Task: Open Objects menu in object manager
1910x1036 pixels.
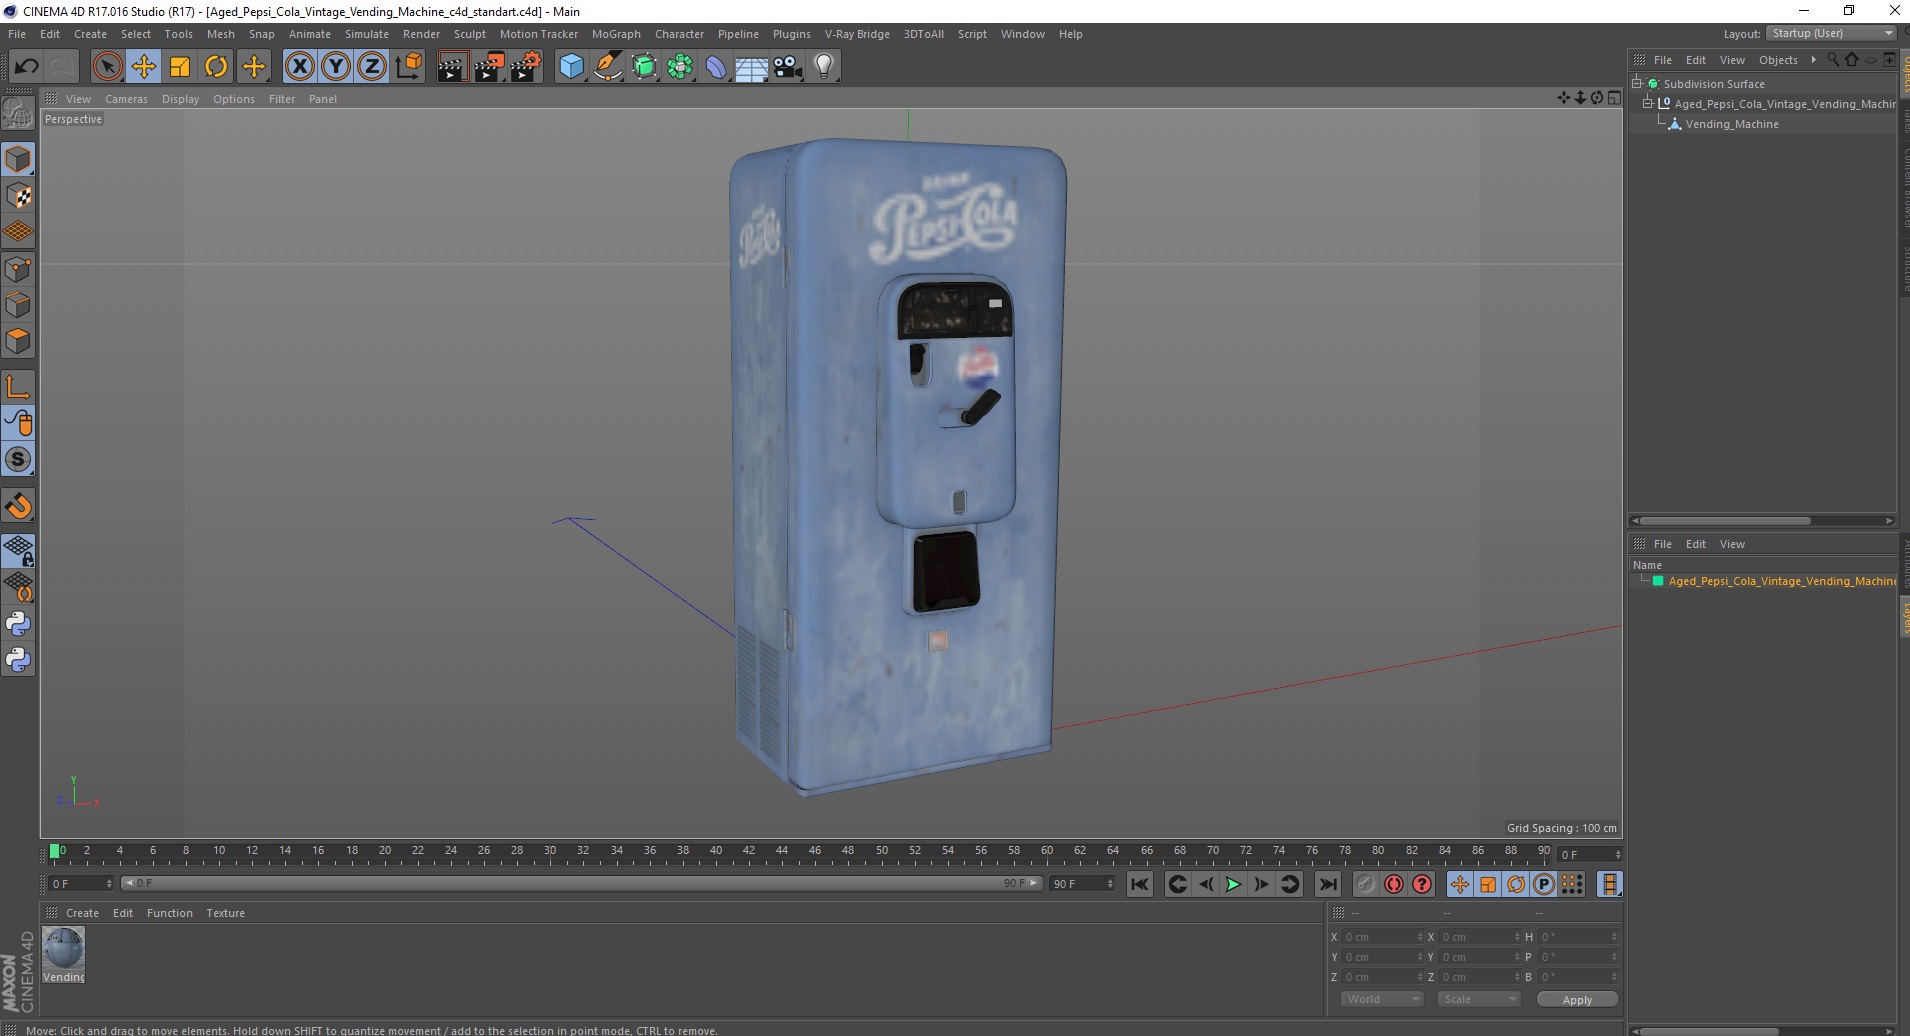Action: 1778,60
